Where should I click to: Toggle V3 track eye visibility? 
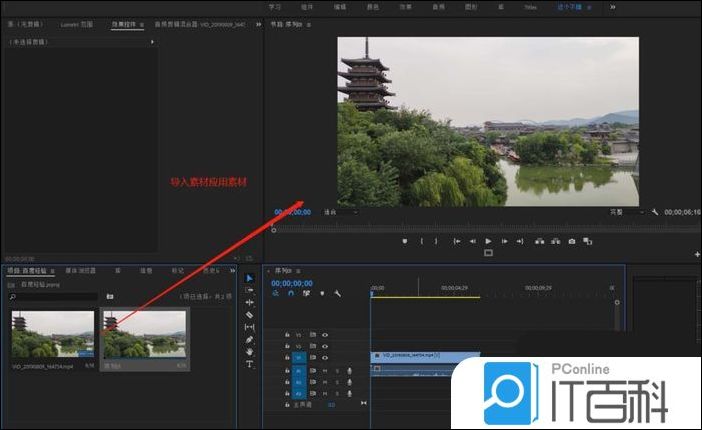coord(325,334)
